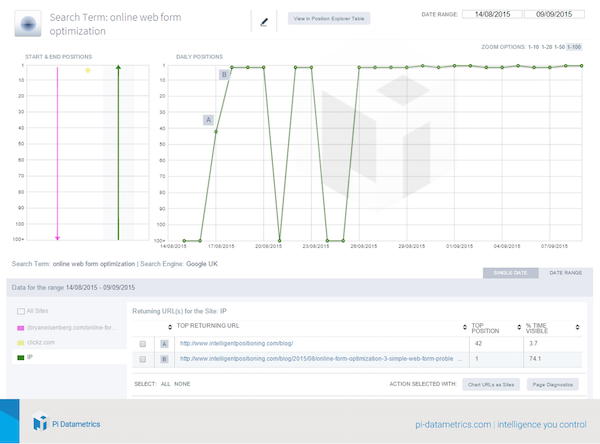Click Page Diagnostics button

553,385
